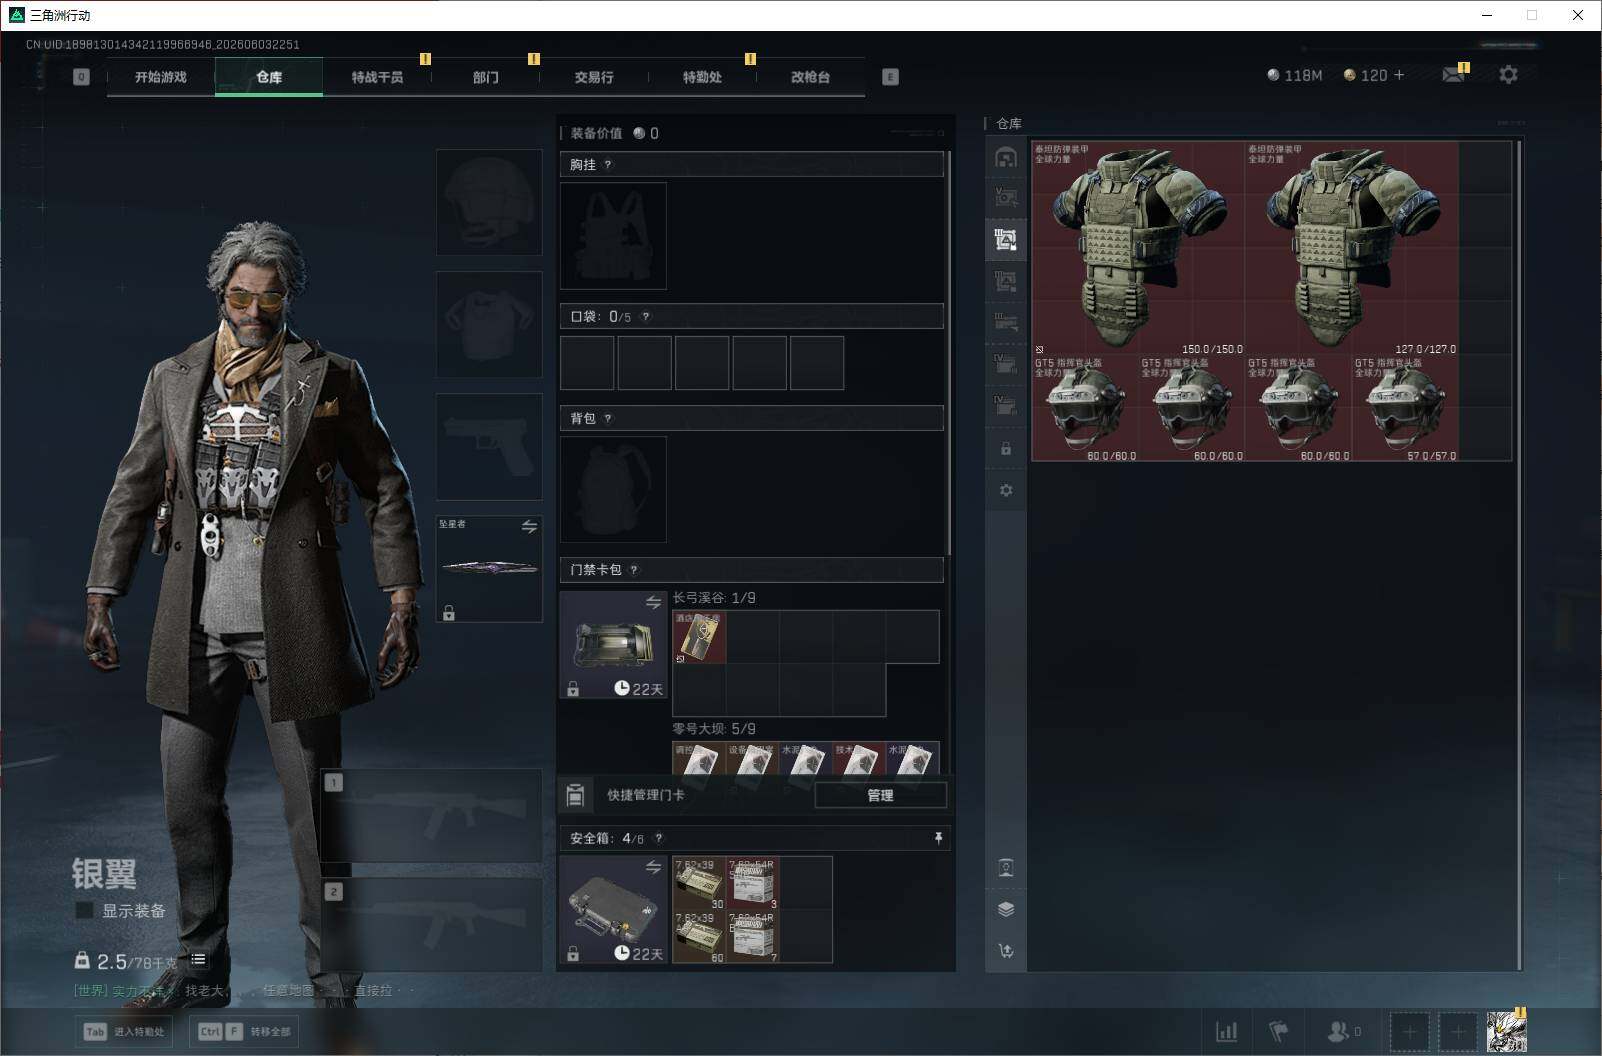Click the empty backpack slot under 背包

point(613,489)
